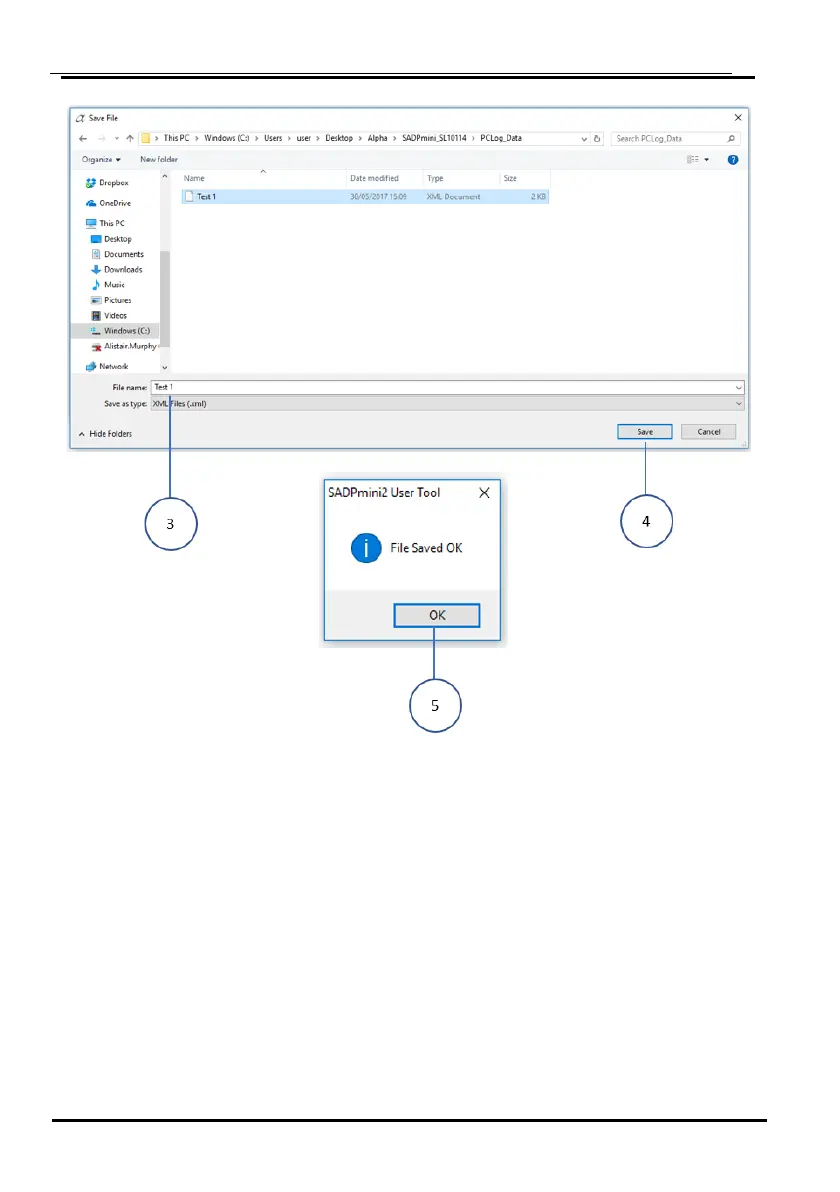This screenshot has height=1192, width=840.
Task: Open Desktop in navigation pane
Action: pos(111,239)
